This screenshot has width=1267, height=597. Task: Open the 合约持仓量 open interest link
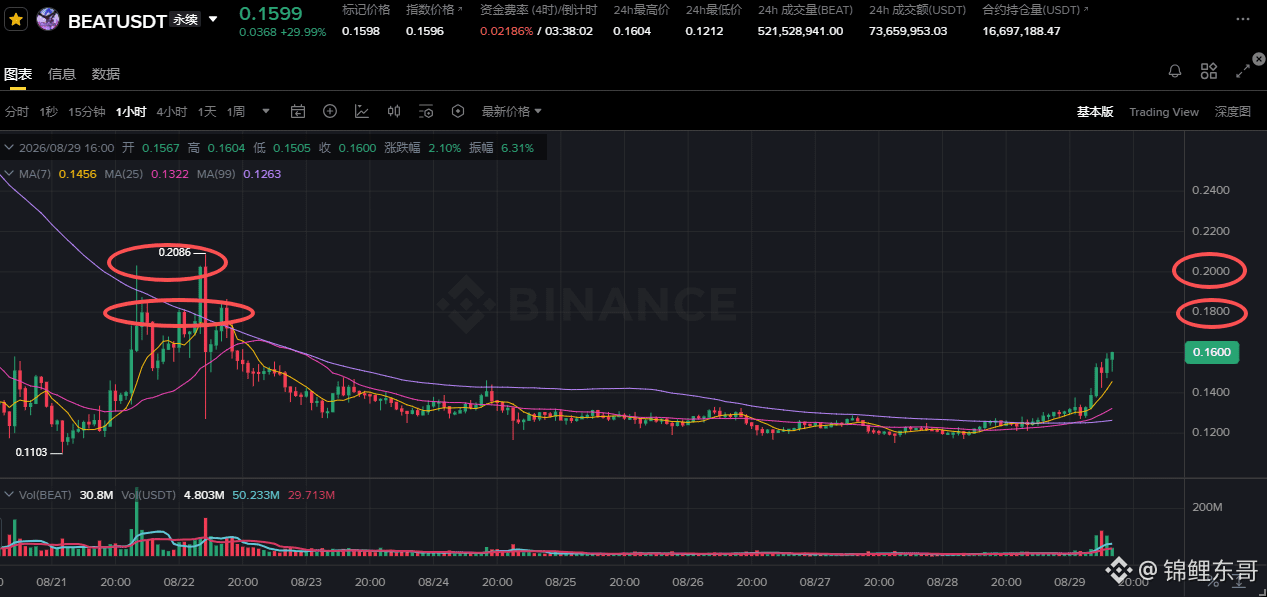pos(1036,10)
